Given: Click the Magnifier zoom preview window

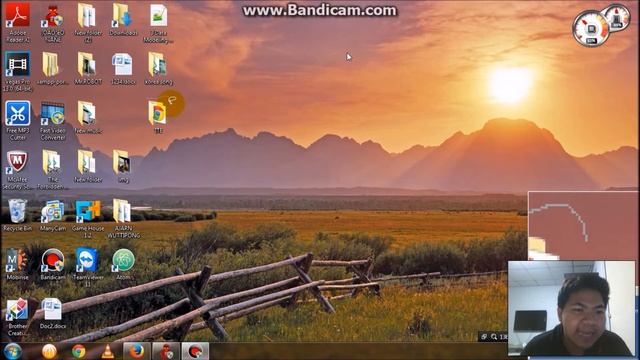Looking at the screenshot, I should pyautogui.click(x=583, y=225).
